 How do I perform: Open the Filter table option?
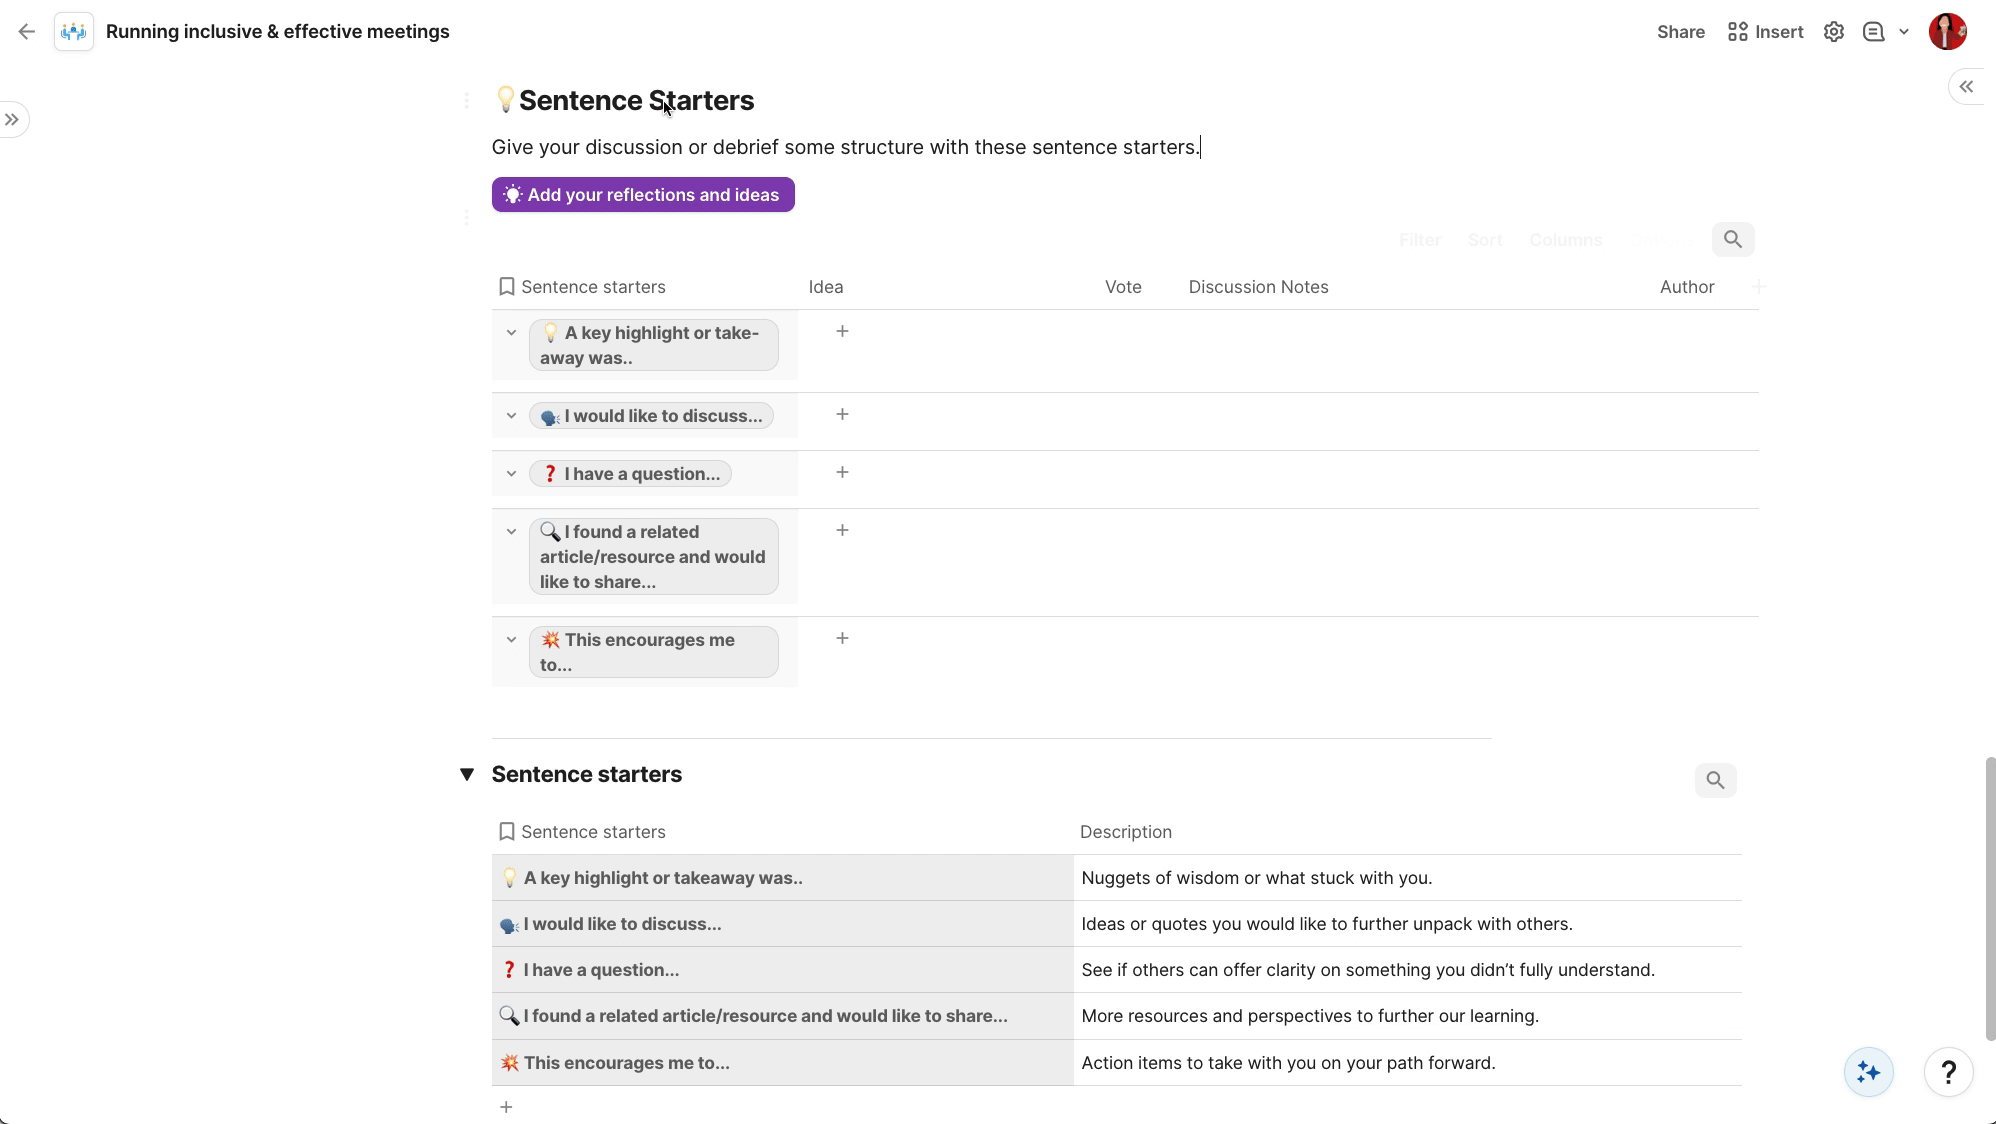[x=1420, y=240]
